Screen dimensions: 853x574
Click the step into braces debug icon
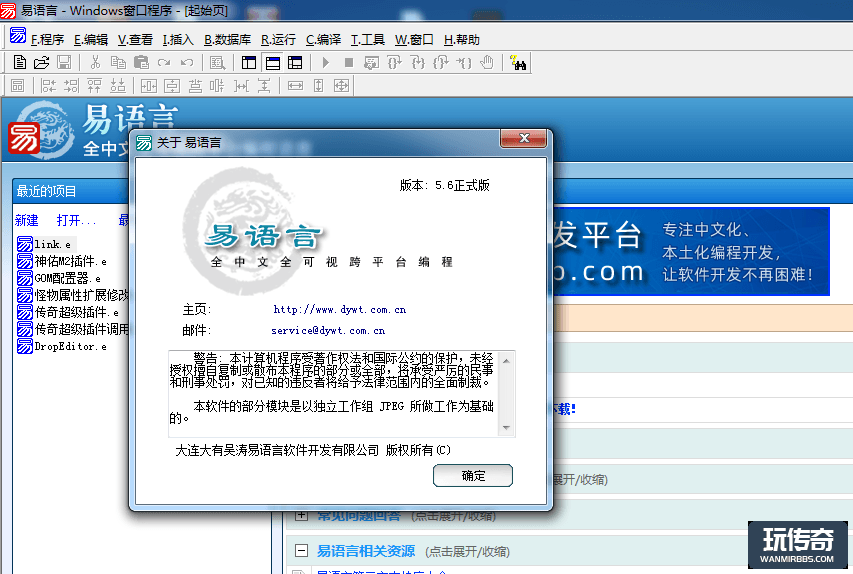[x=418, y=63]
